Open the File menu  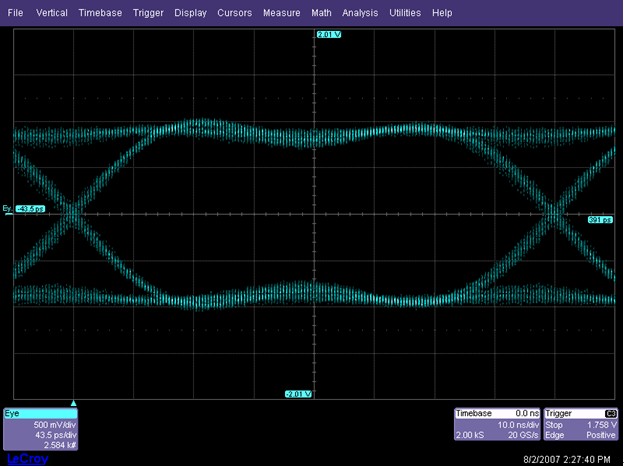click(15, 13)
